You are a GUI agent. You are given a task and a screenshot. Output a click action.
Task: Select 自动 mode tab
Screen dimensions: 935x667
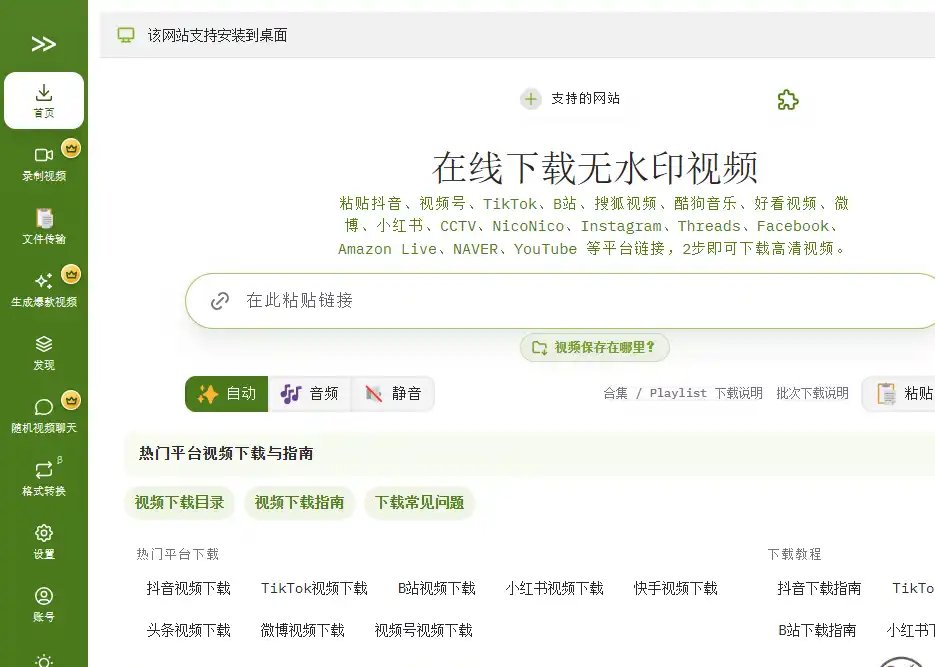point(227,393)
